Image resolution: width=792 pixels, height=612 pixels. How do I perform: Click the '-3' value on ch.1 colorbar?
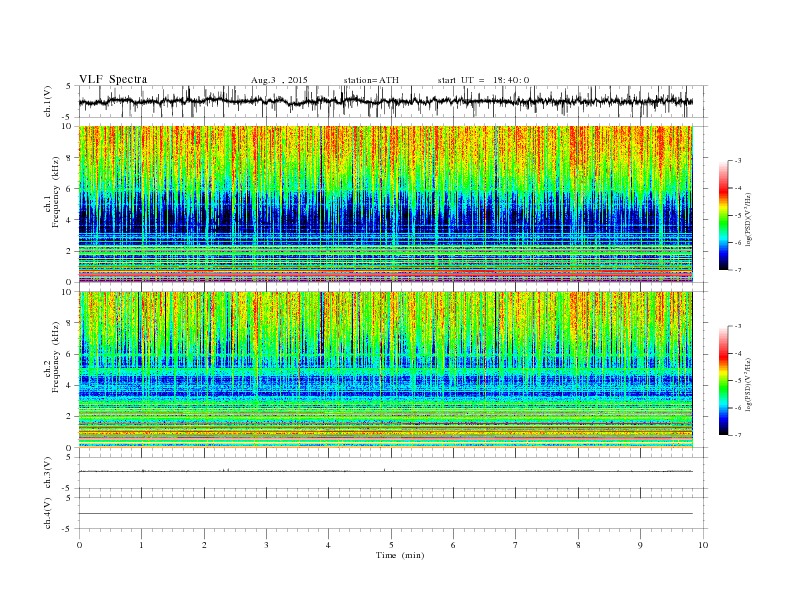click(x=737, y=161)
